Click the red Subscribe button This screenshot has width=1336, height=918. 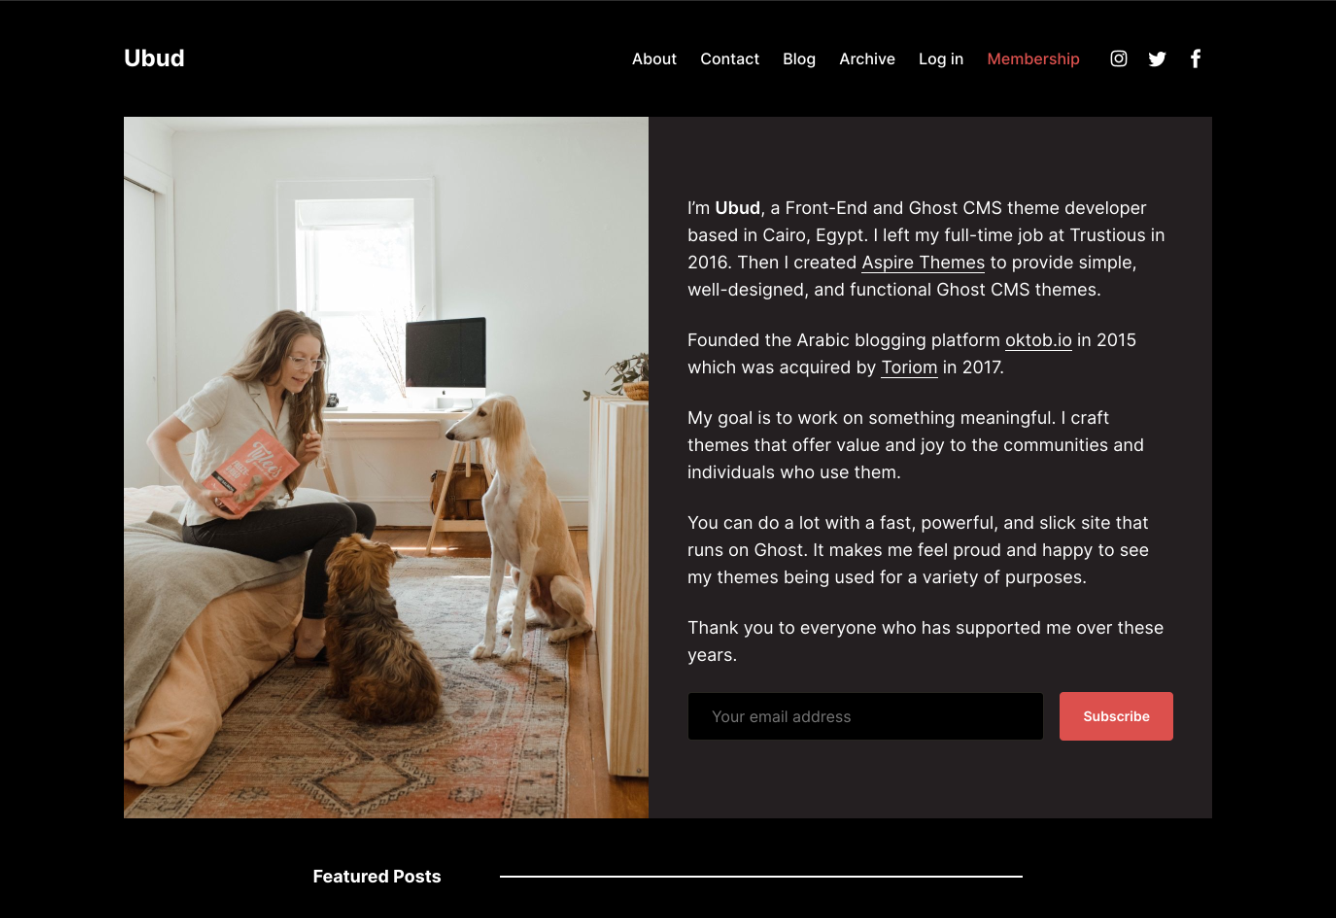[x=1116, y=716]
